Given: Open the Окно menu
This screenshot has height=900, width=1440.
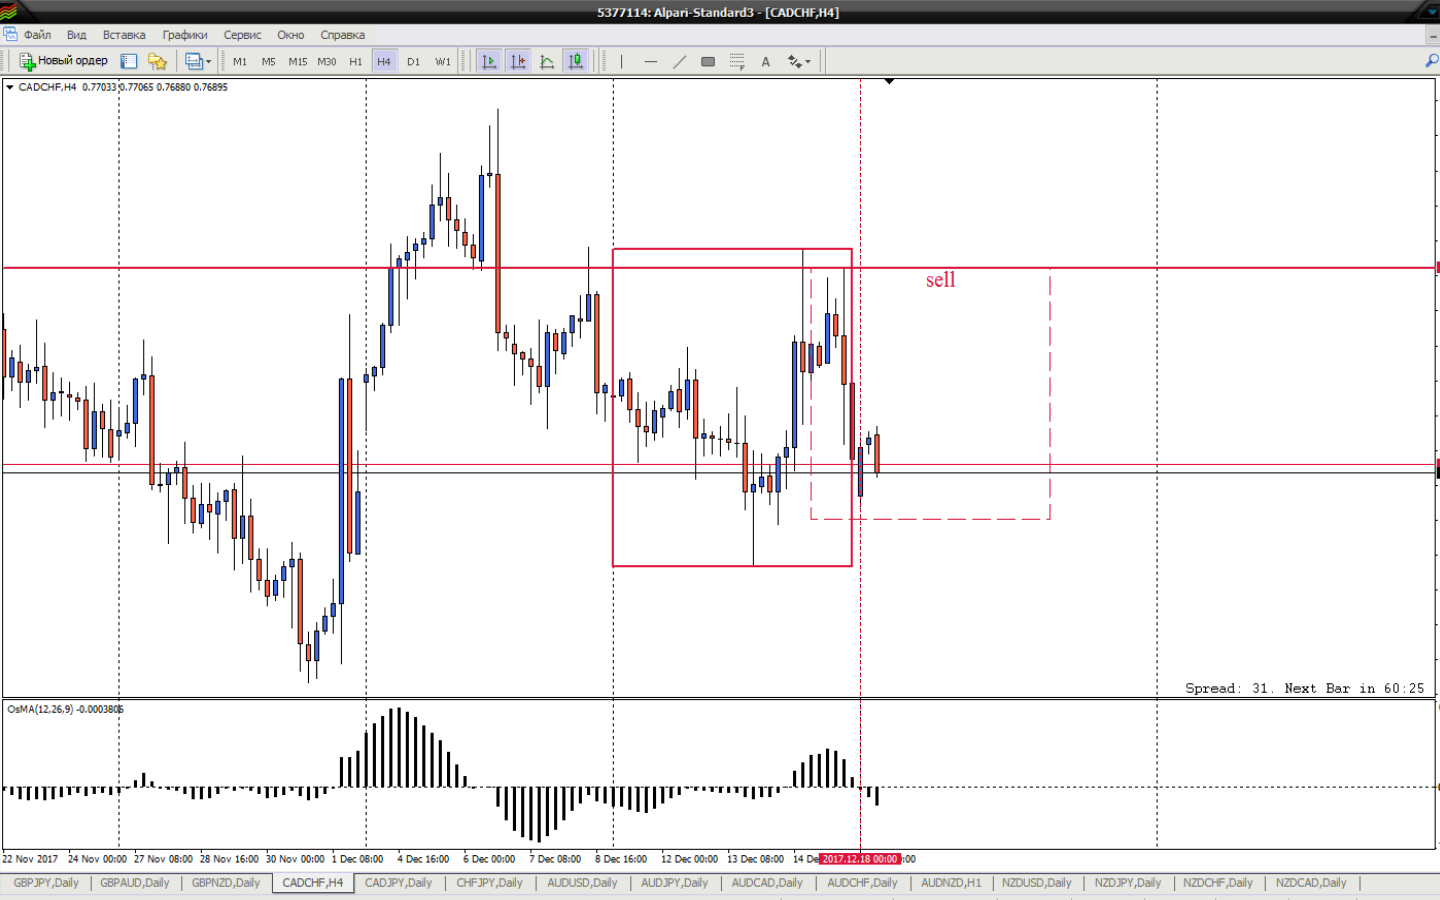Looking at the screenshot, I should (x=291, y=35).
